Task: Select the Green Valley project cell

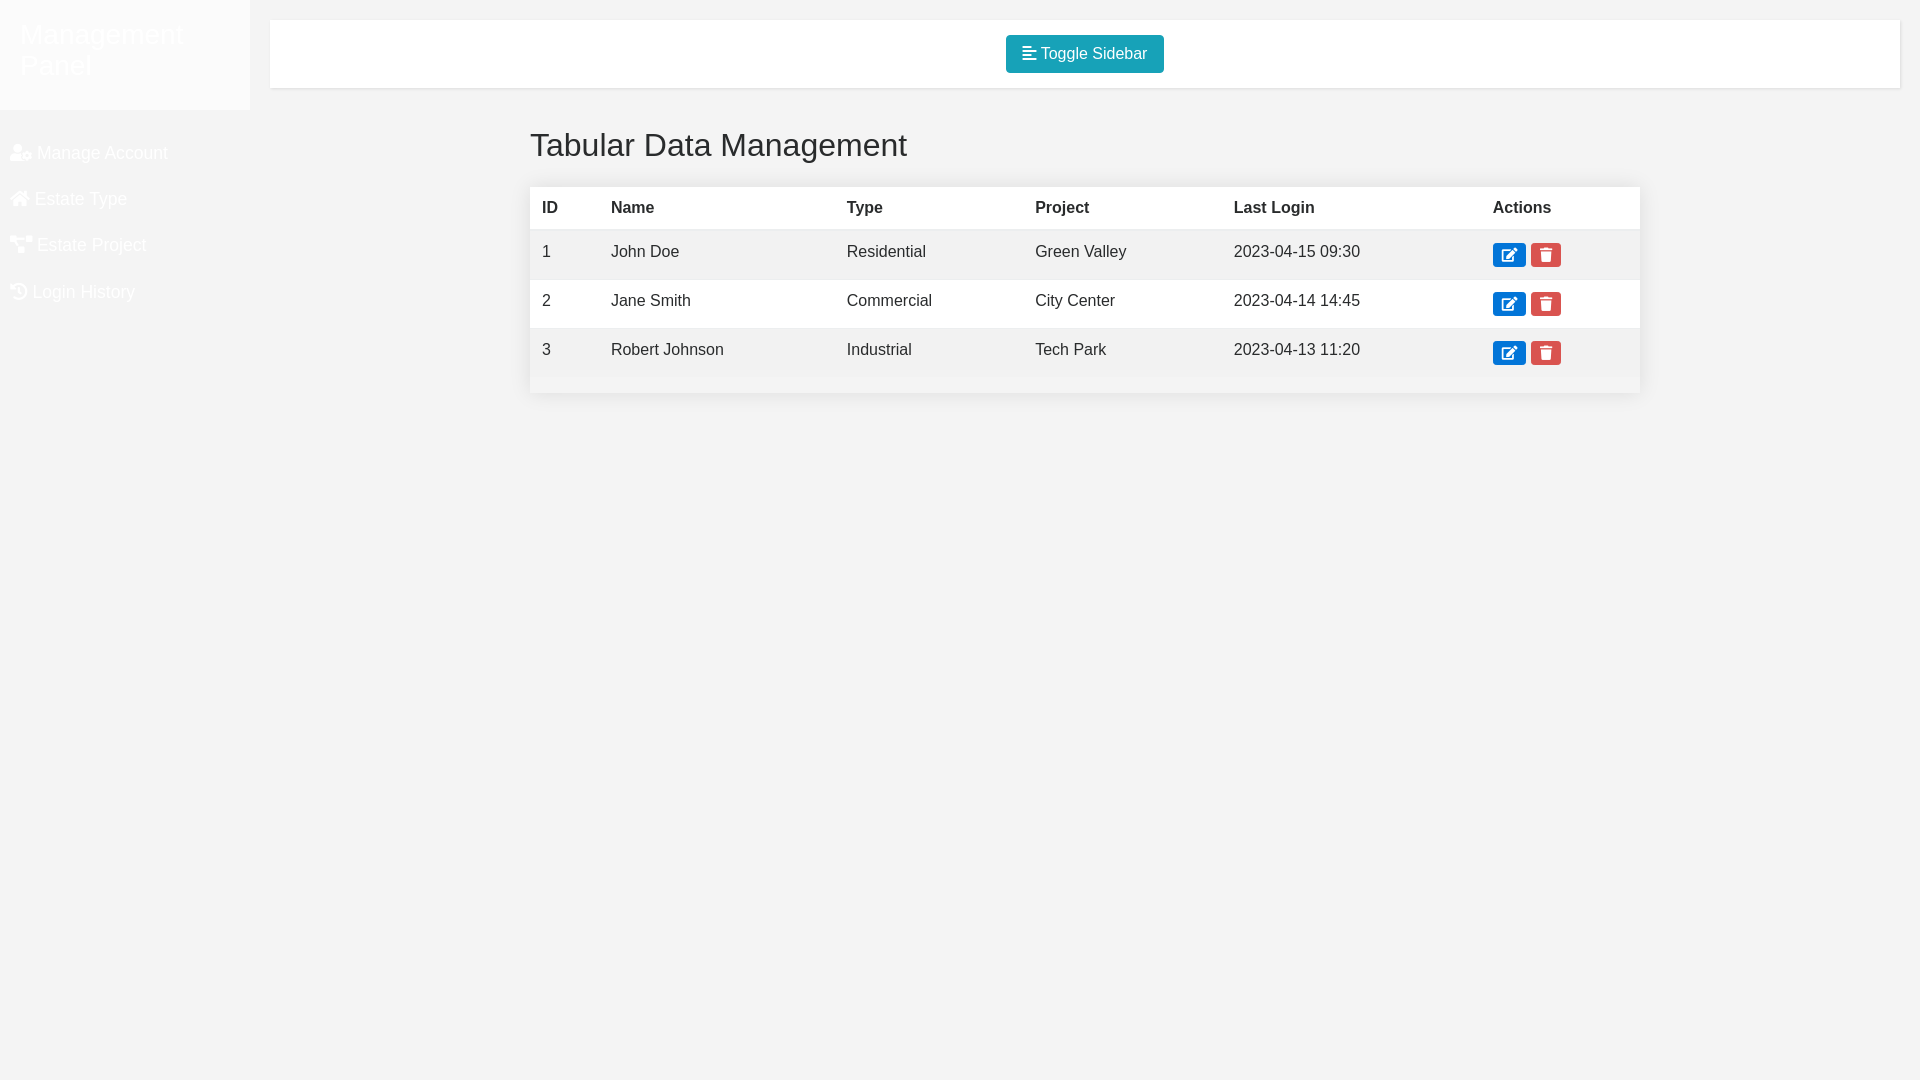Action: pos(1080,252)
